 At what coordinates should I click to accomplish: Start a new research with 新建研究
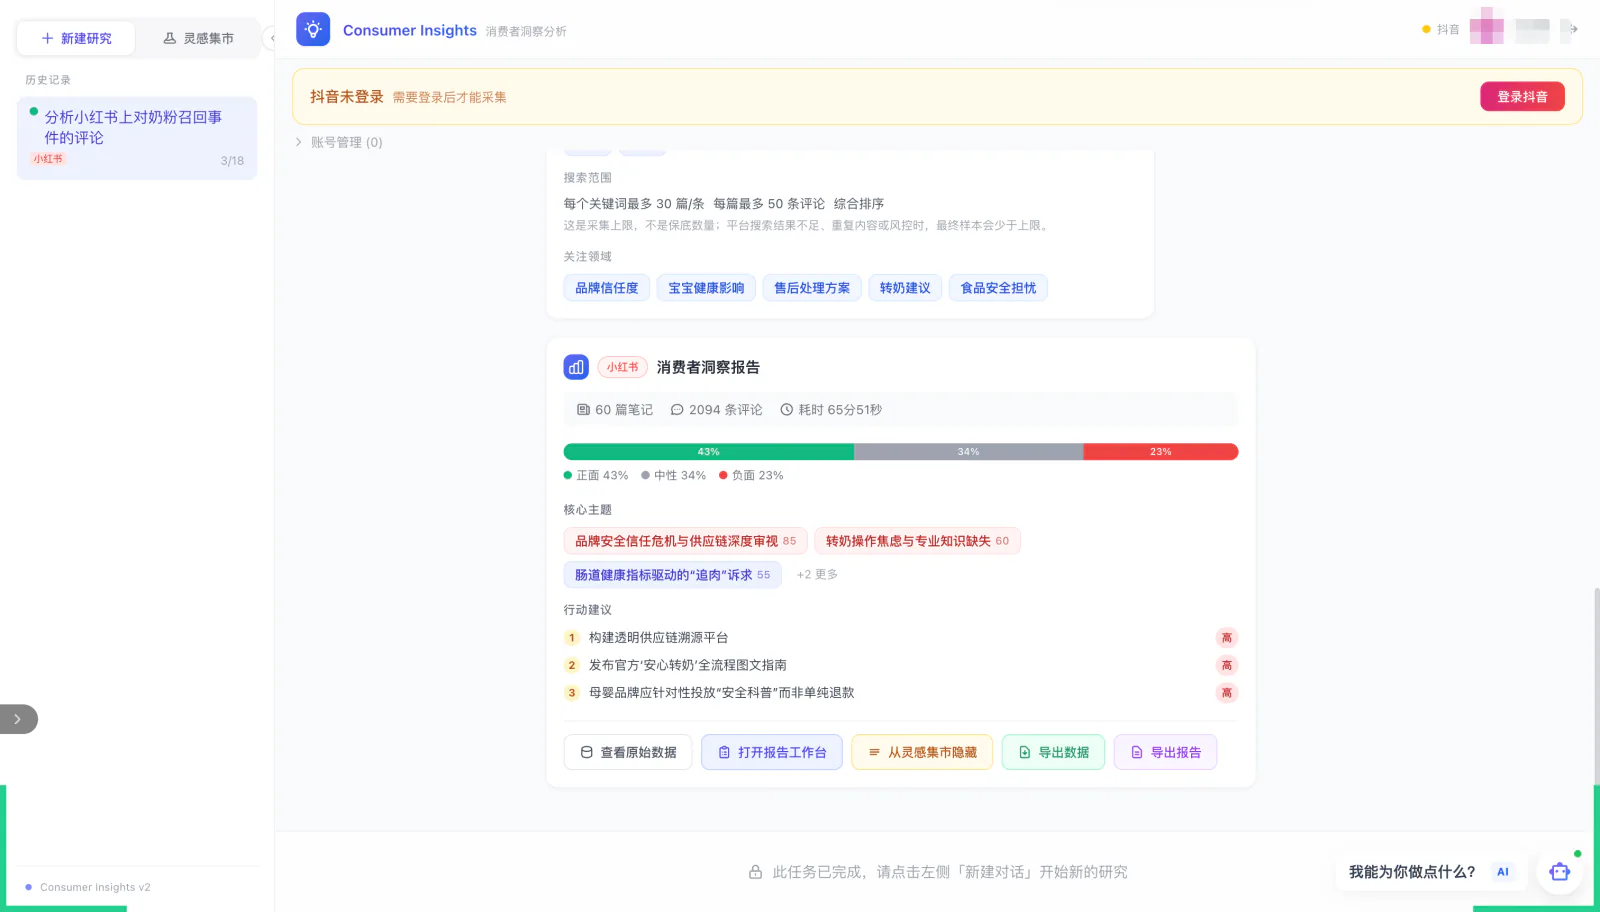click(76, 38)
